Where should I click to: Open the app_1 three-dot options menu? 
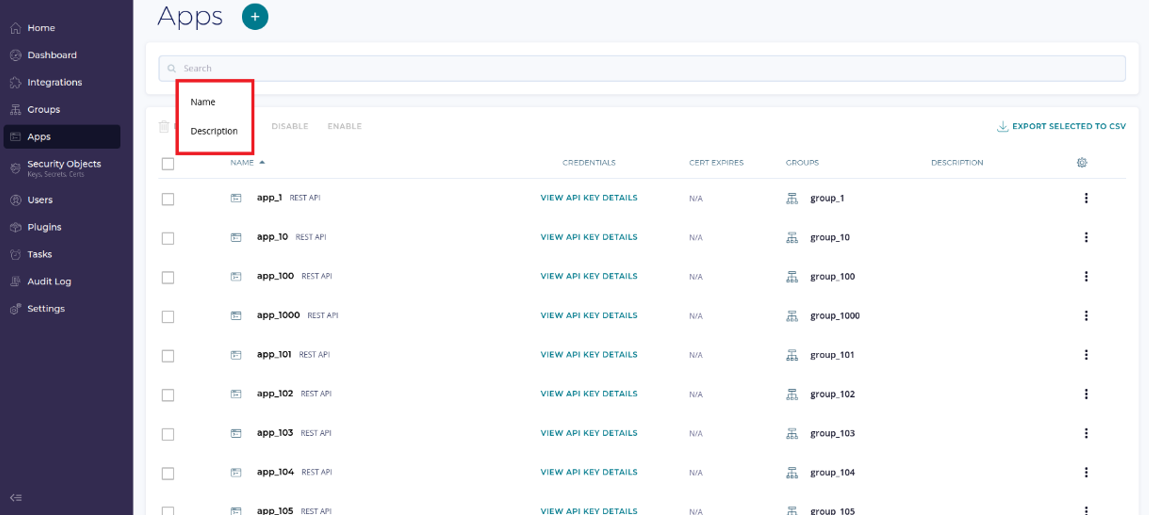pyautogui.click(x=1086, y=198)
